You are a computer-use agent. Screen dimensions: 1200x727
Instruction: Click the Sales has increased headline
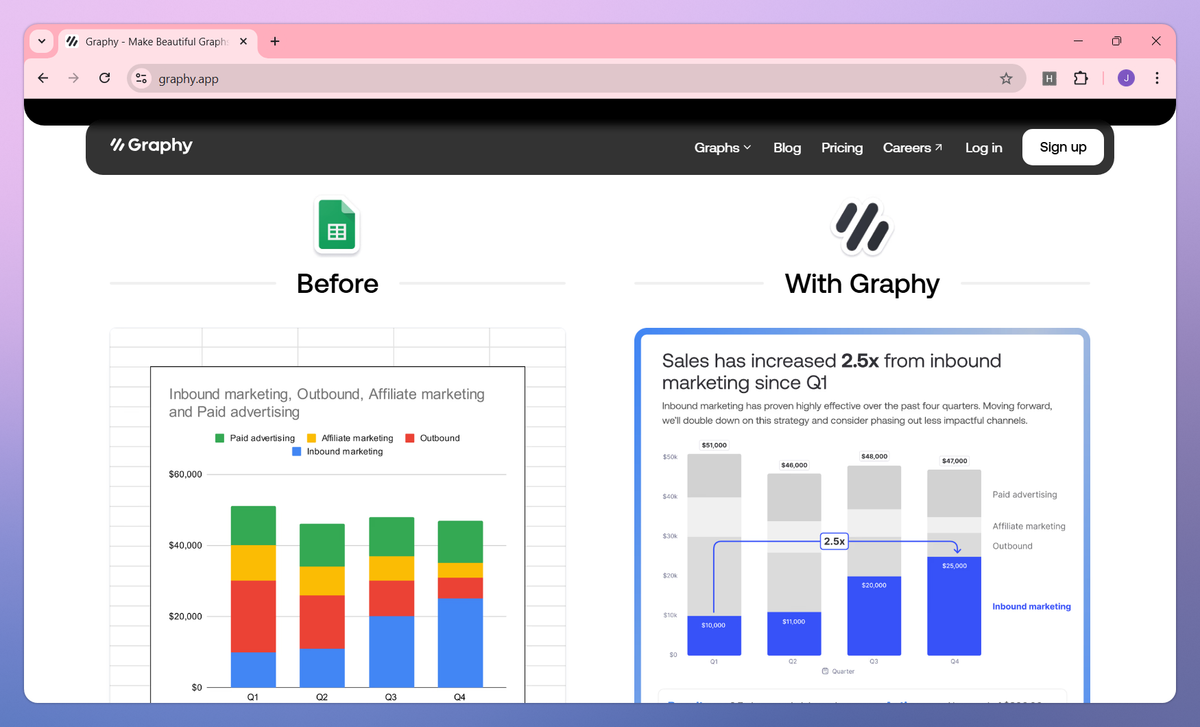(832, 371)
